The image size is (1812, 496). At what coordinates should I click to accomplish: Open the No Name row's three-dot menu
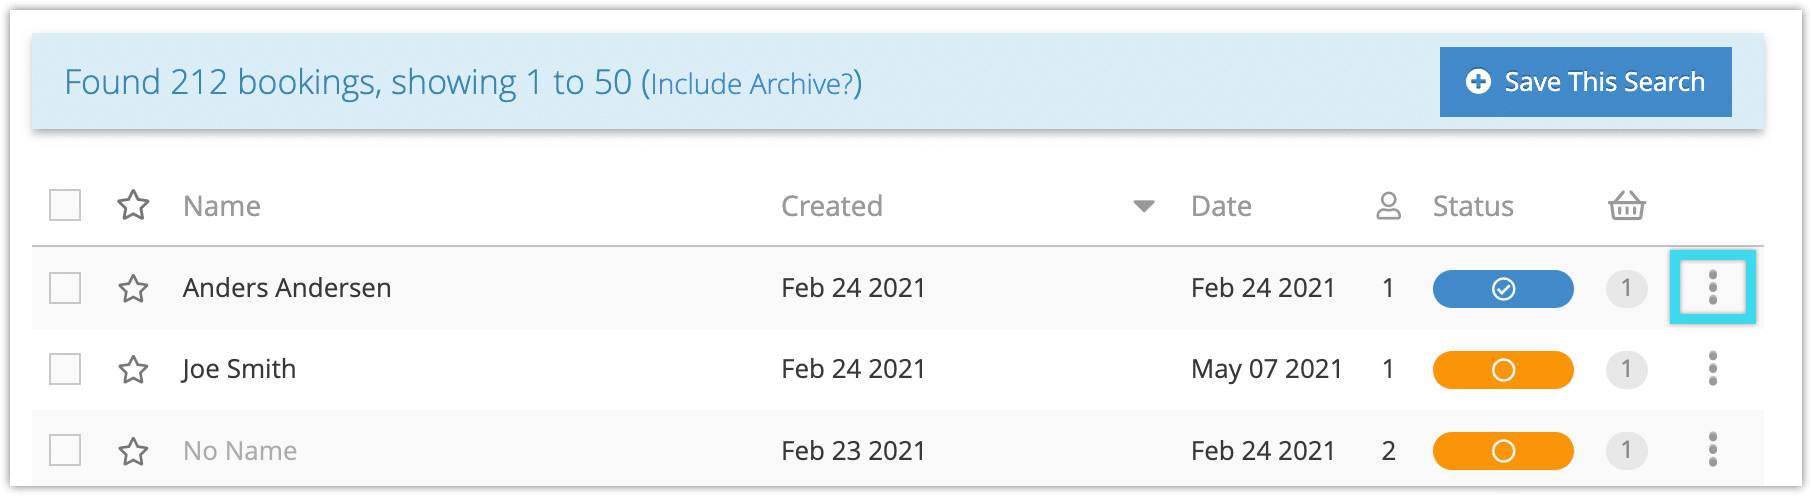point(1713,450)
